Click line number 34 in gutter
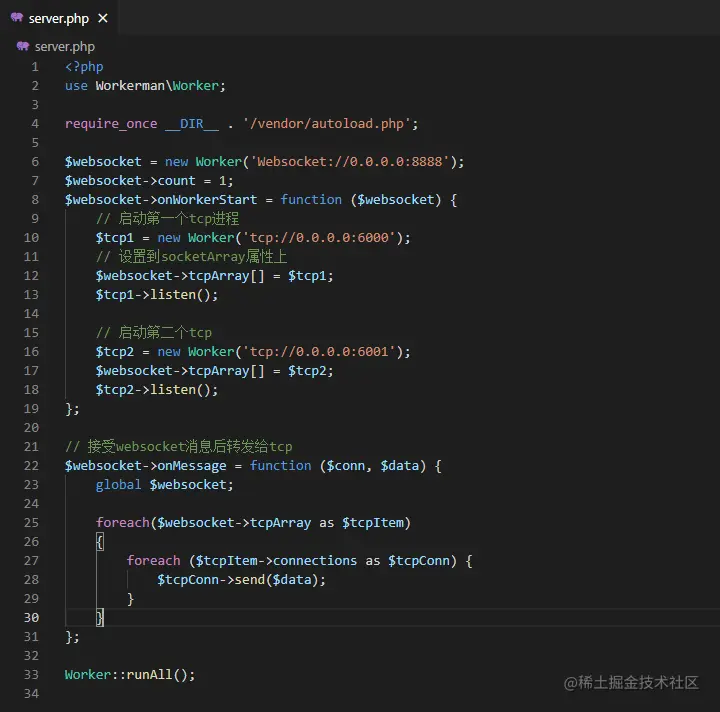 click(x=31, y=694)
